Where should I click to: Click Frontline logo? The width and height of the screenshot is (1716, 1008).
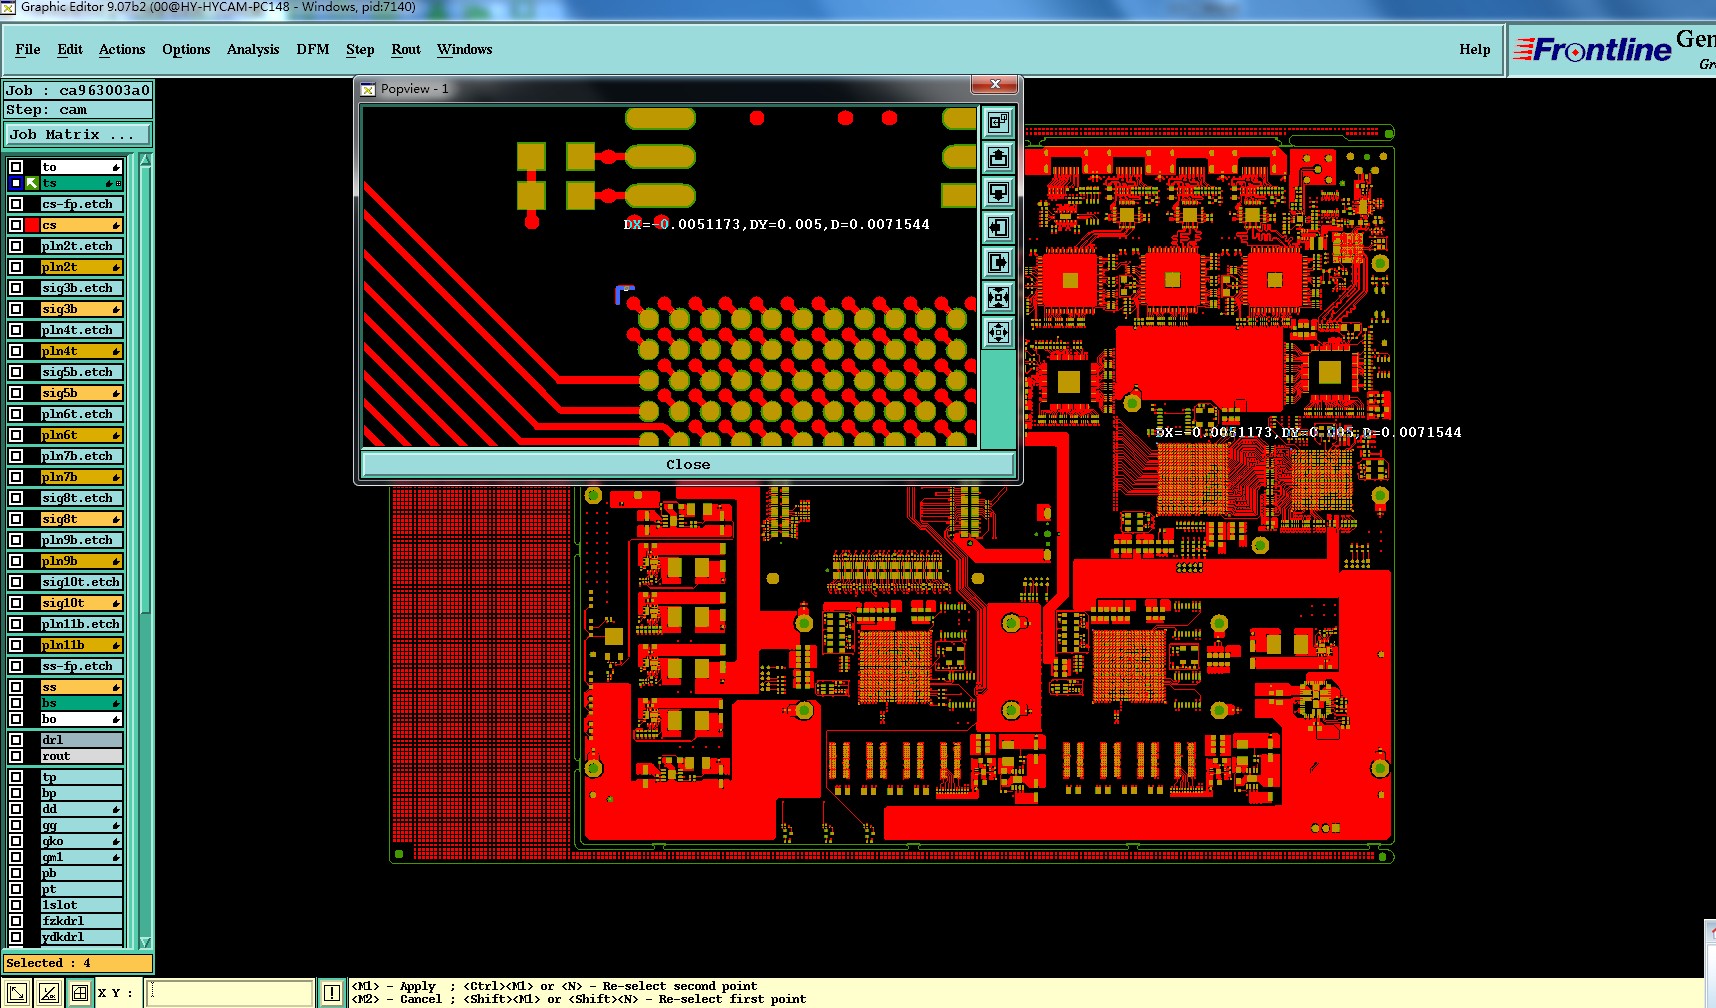pyautogui.click(x=1592, y=49)
